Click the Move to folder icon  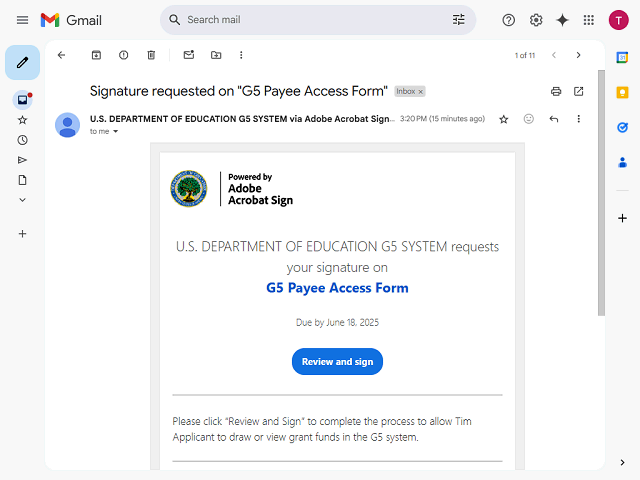click(x=216, y=55)
